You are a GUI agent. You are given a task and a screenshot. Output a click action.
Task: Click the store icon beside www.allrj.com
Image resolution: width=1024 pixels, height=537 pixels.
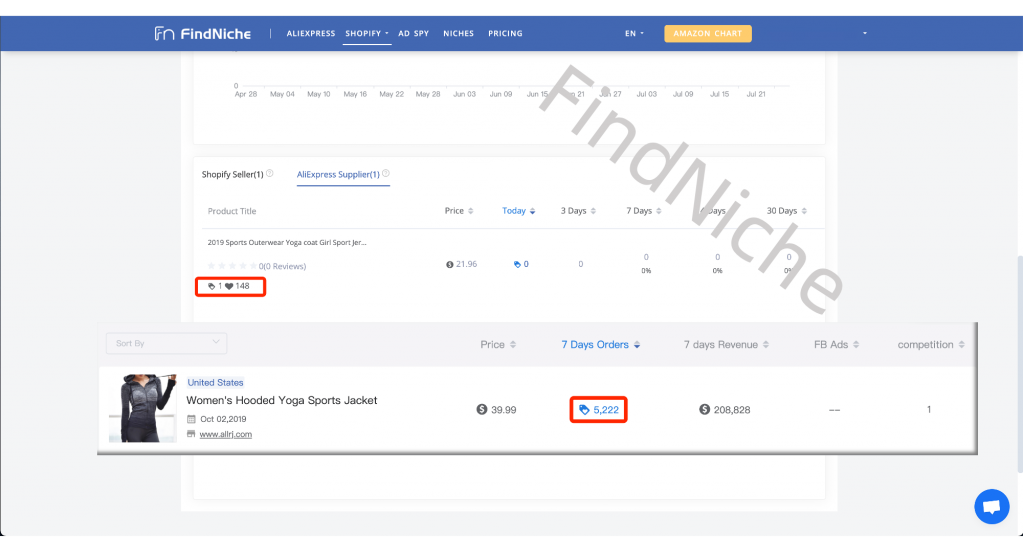[191, 434]
